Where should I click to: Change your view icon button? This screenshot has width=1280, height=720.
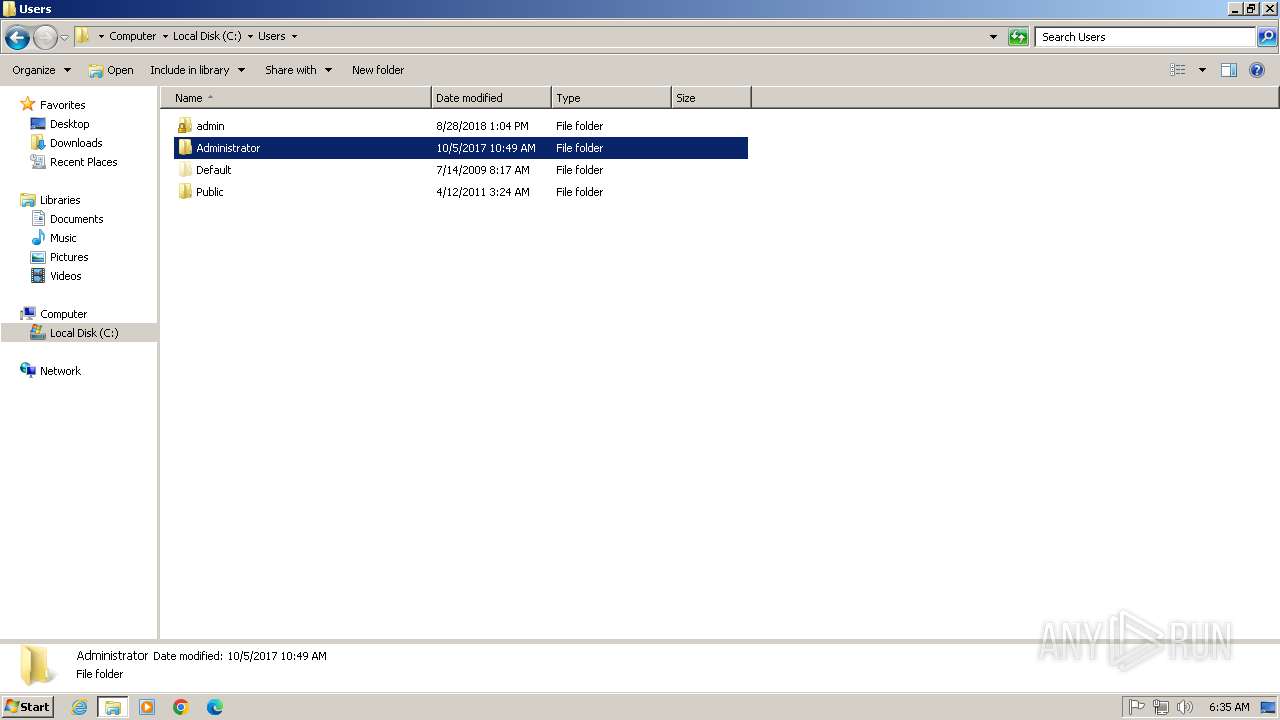point(1178,70)
